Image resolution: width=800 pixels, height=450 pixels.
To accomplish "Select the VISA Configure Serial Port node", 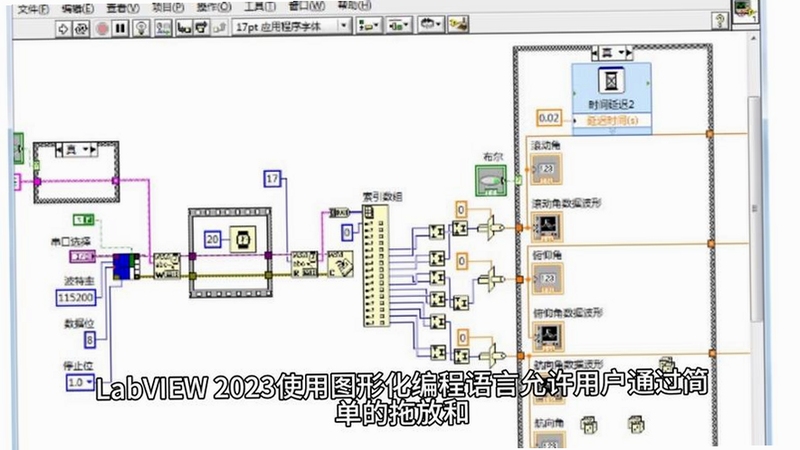I will coord(126,266).
